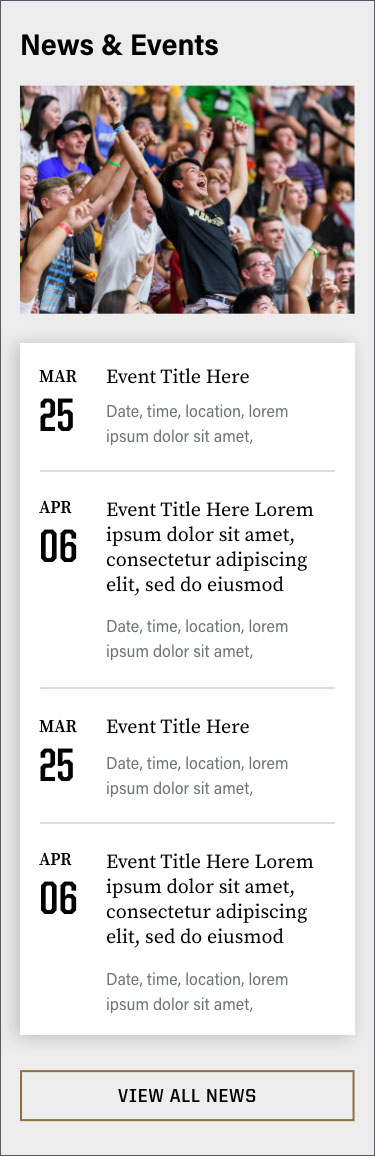The height and width of the screenshot is (1156, 375).
Task: Click the MAR month label of third event
Action: click(x=57, y=727)
